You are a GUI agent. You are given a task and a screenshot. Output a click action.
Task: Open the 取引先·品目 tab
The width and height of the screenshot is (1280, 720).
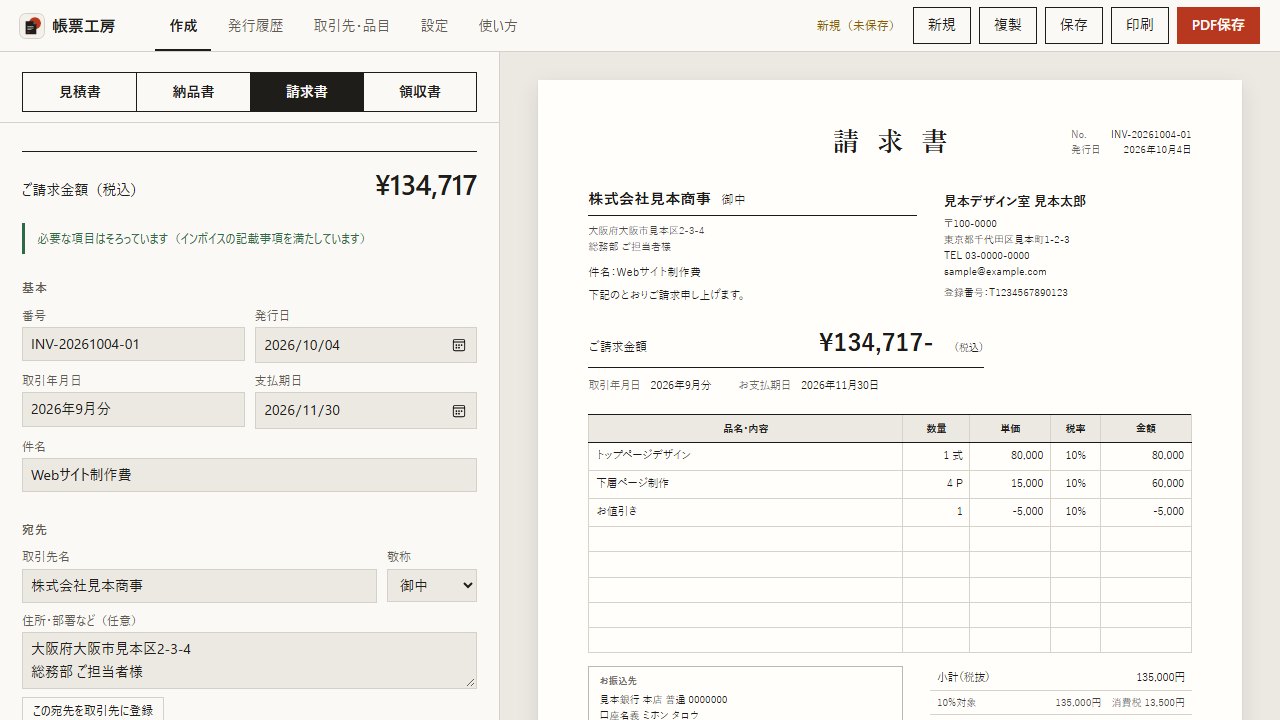pos(351,26)
